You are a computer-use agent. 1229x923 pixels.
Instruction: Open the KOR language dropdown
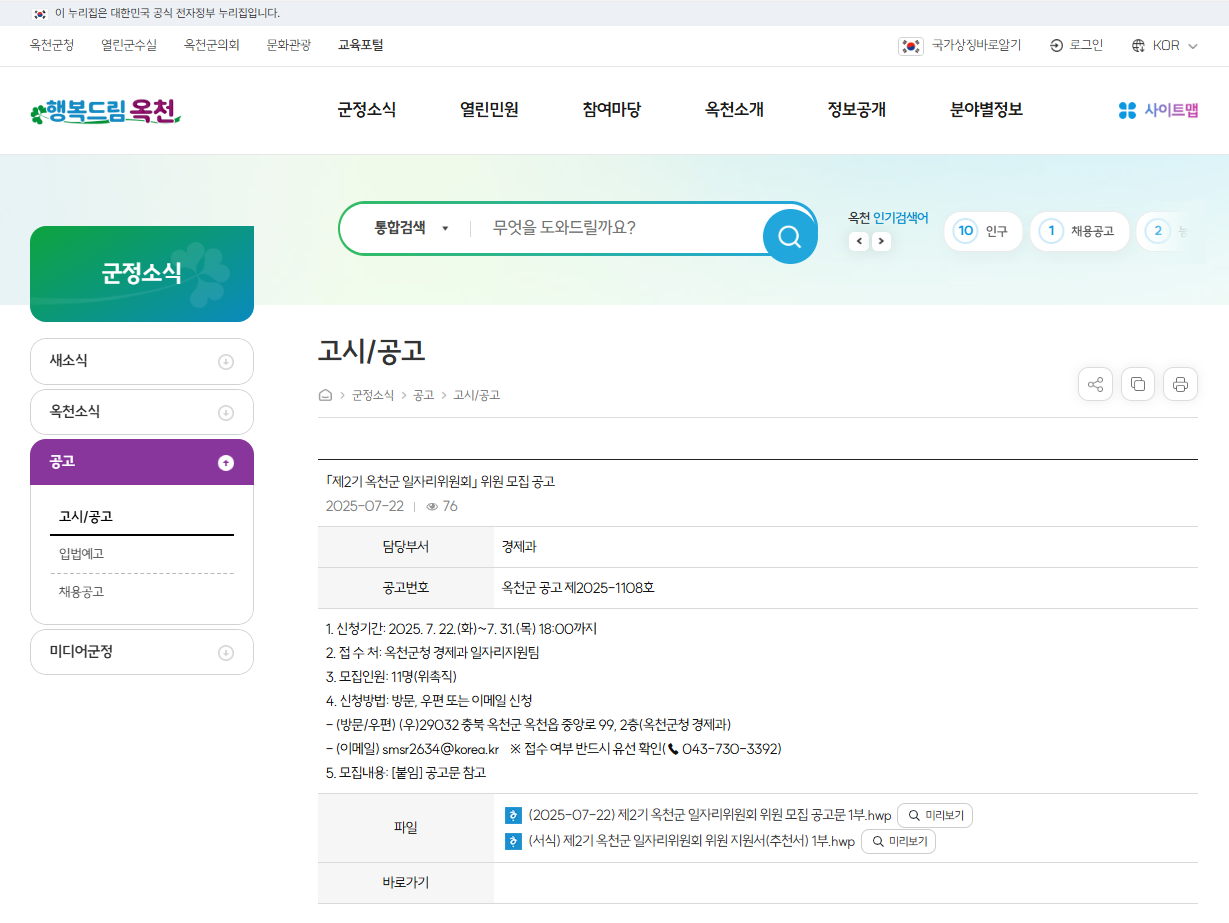(1165, 45)
